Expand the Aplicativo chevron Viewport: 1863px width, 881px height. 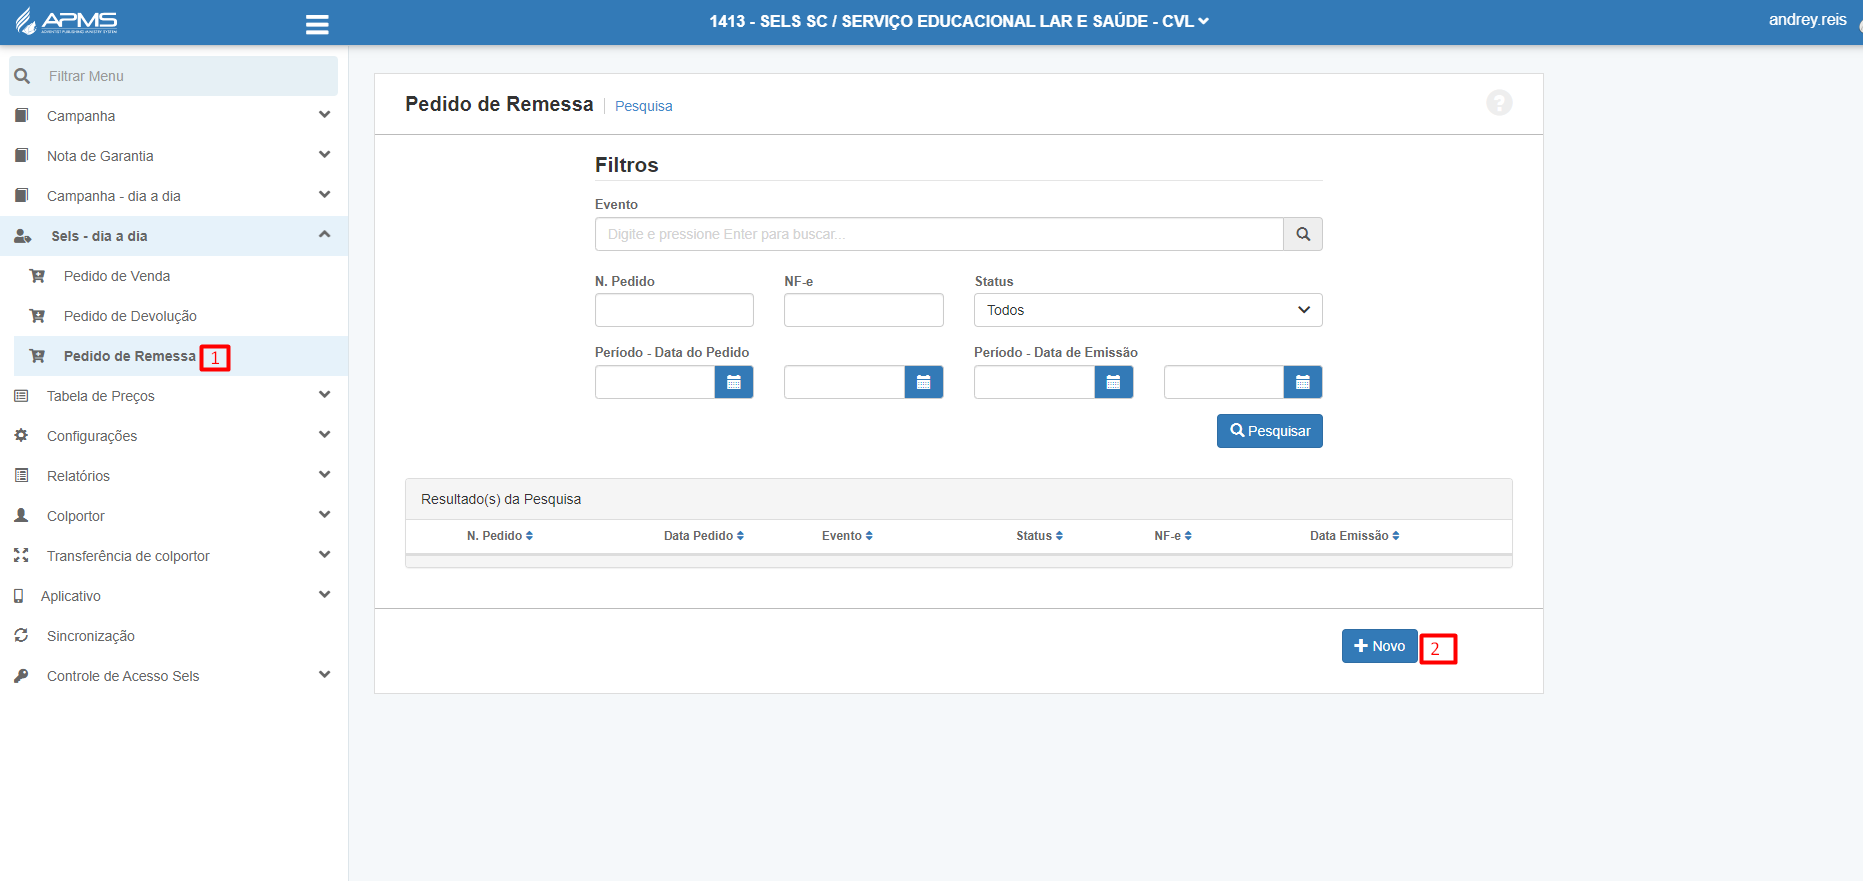(324, 595)
